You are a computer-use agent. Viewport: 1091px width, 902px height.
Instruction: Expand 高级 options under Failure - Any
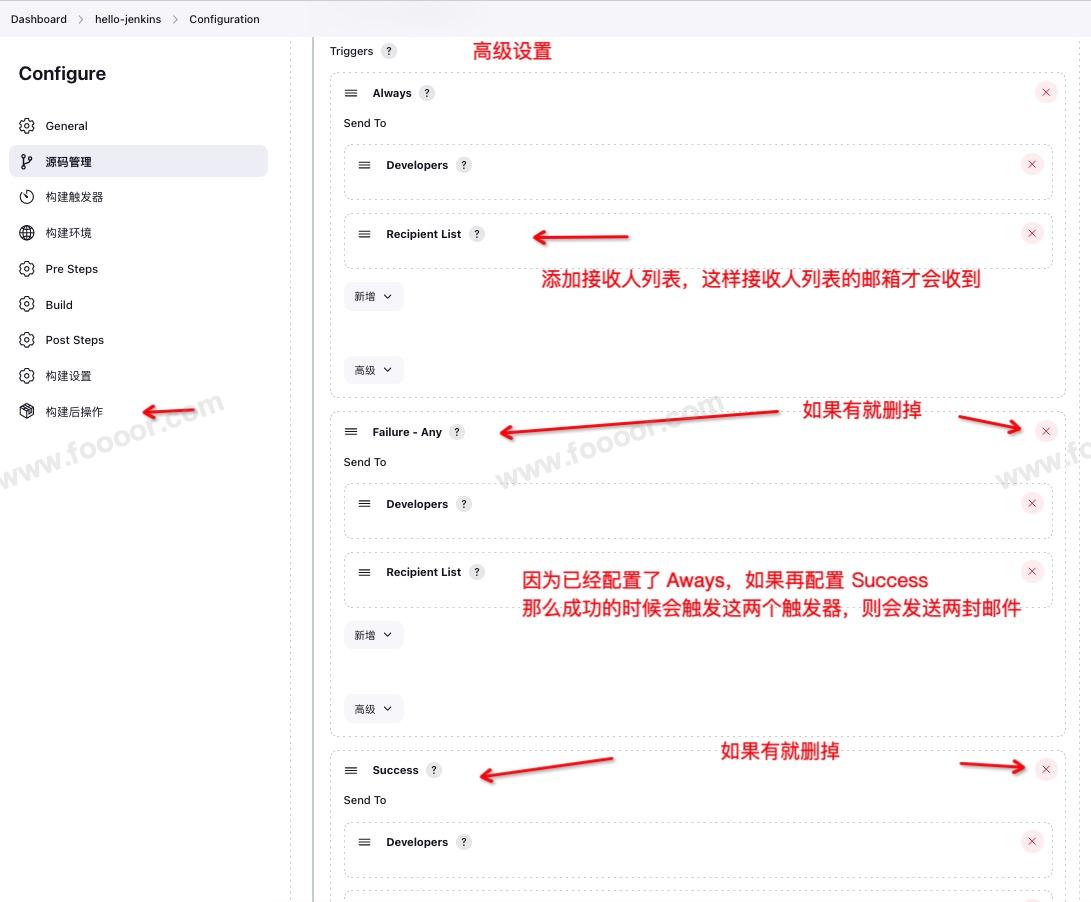click(x=373, y=709)
